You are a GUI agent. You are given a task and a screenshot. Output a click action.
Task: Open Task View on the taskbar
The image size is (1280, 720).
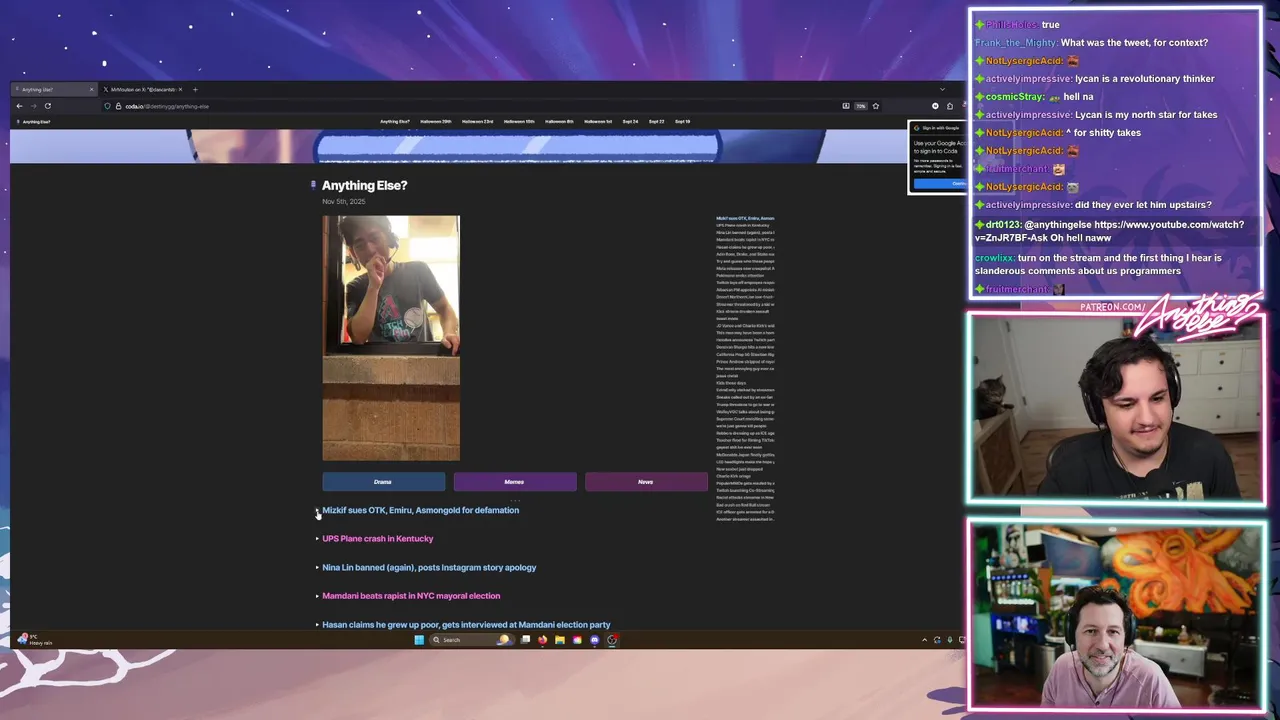[525, 640]
